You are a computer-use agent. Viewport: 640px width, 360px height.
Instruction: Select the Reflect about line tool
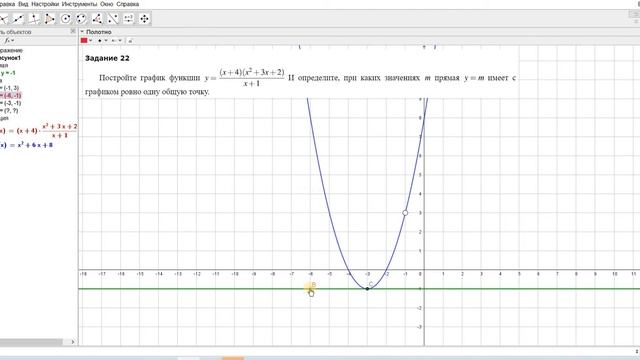(113, 19)
